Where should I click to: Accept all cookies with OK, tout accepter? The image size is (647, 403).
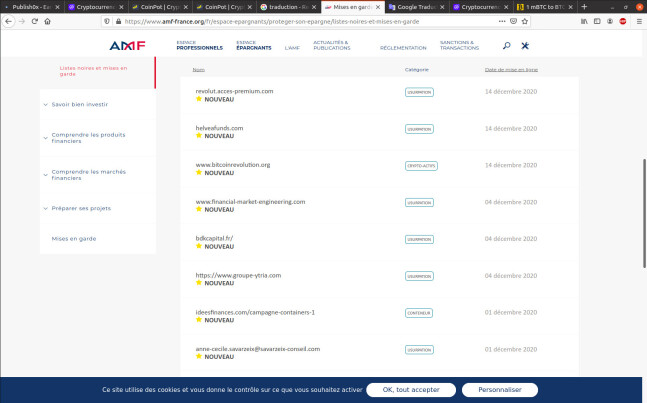tap(411, 390)
